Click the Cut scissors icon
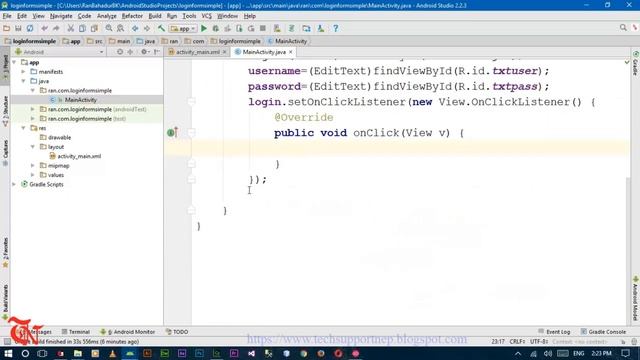This screenshot has width=640, height=360. 70,28
